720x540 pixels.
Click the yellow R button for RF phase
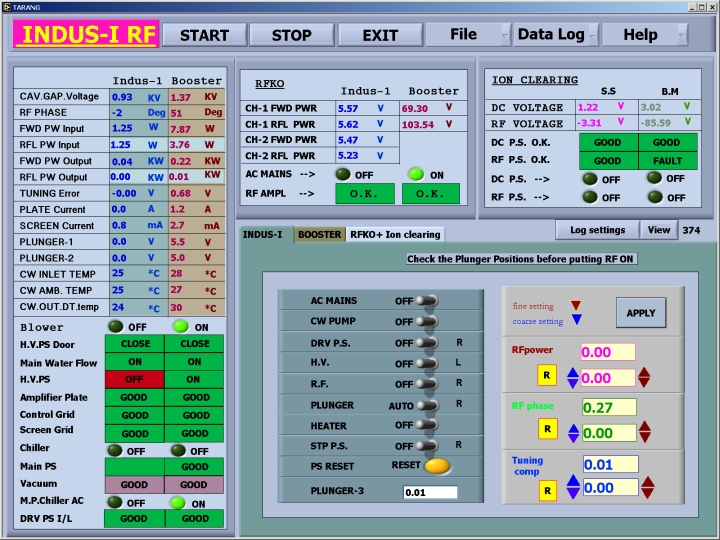click(x=547, y=429)
